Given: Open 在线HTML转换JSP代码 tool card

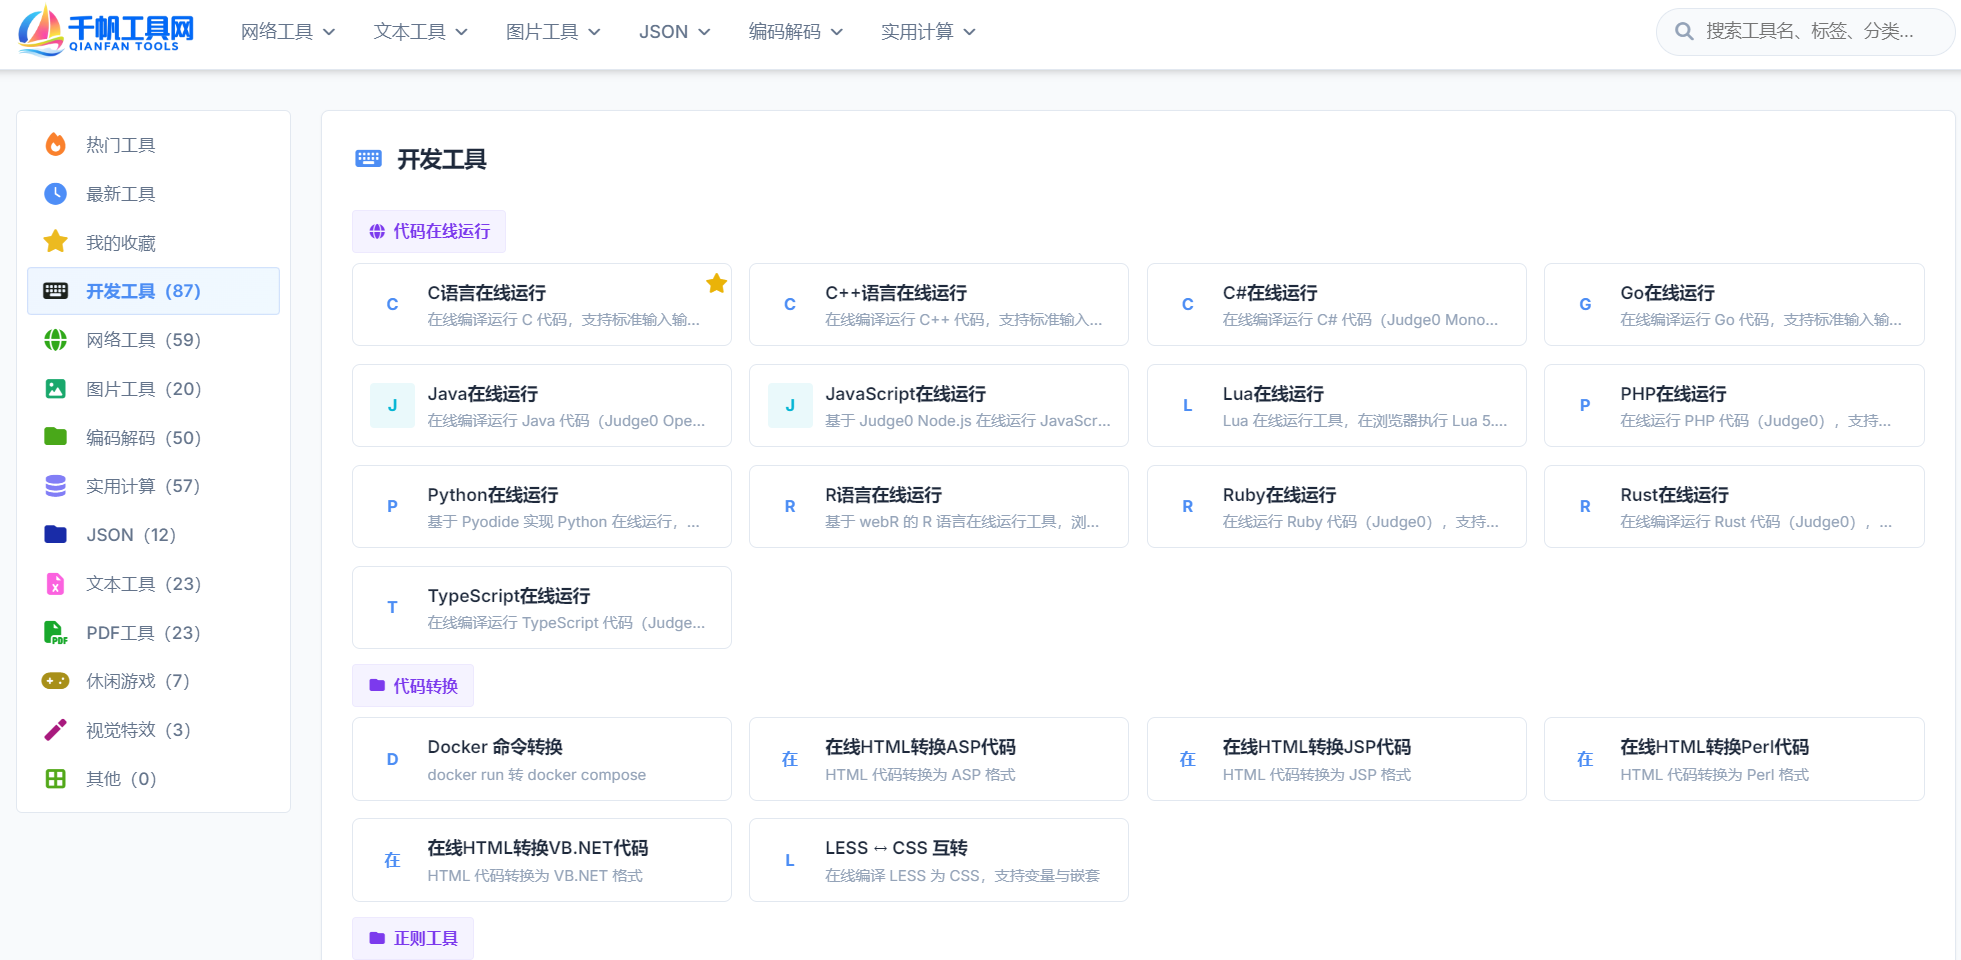Looking at the screenshot, I should (x=1336, y=759).
